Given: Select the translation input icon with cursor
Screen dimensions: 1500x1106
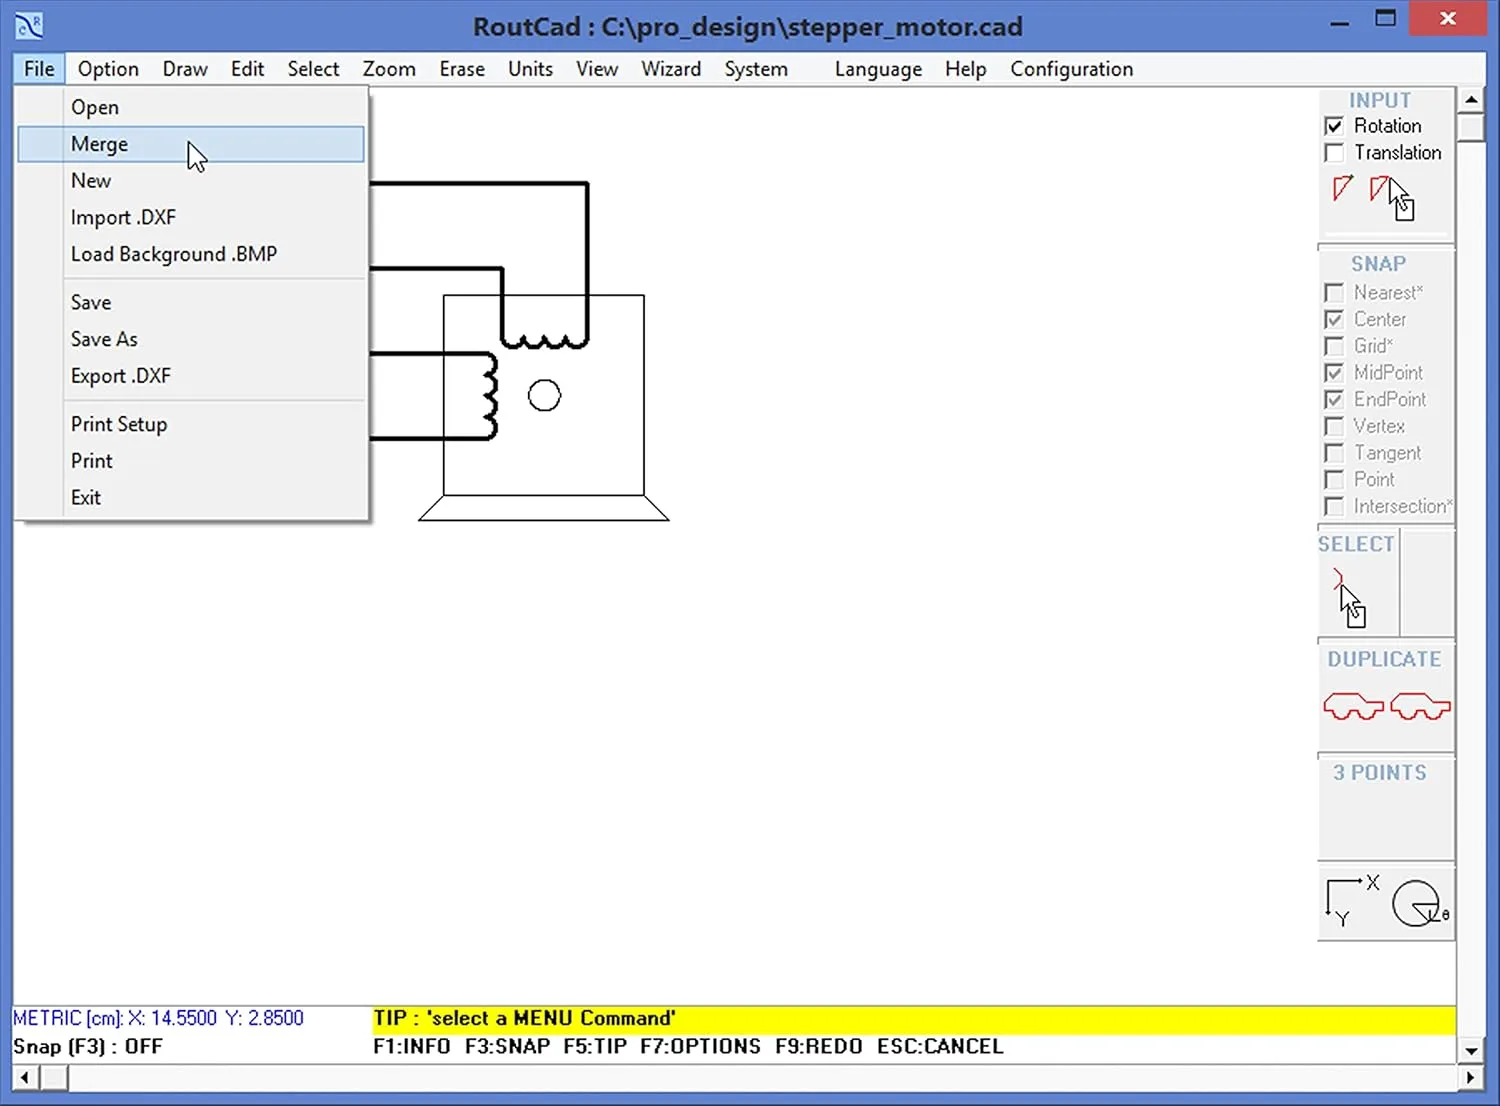Looking at the screenshot, I should pyautogui.click(x=1383, y=190).
